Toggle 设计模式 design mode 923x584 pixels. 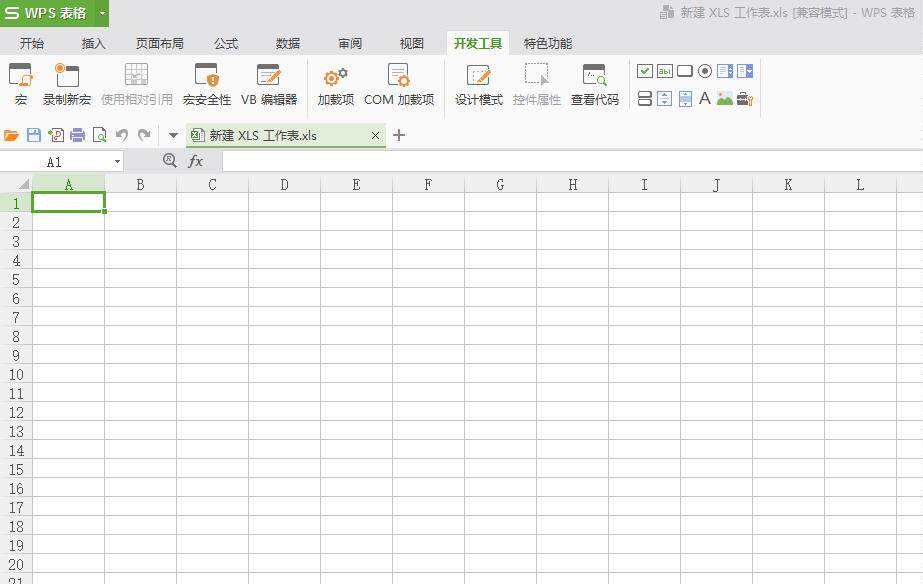click(479, 85)
